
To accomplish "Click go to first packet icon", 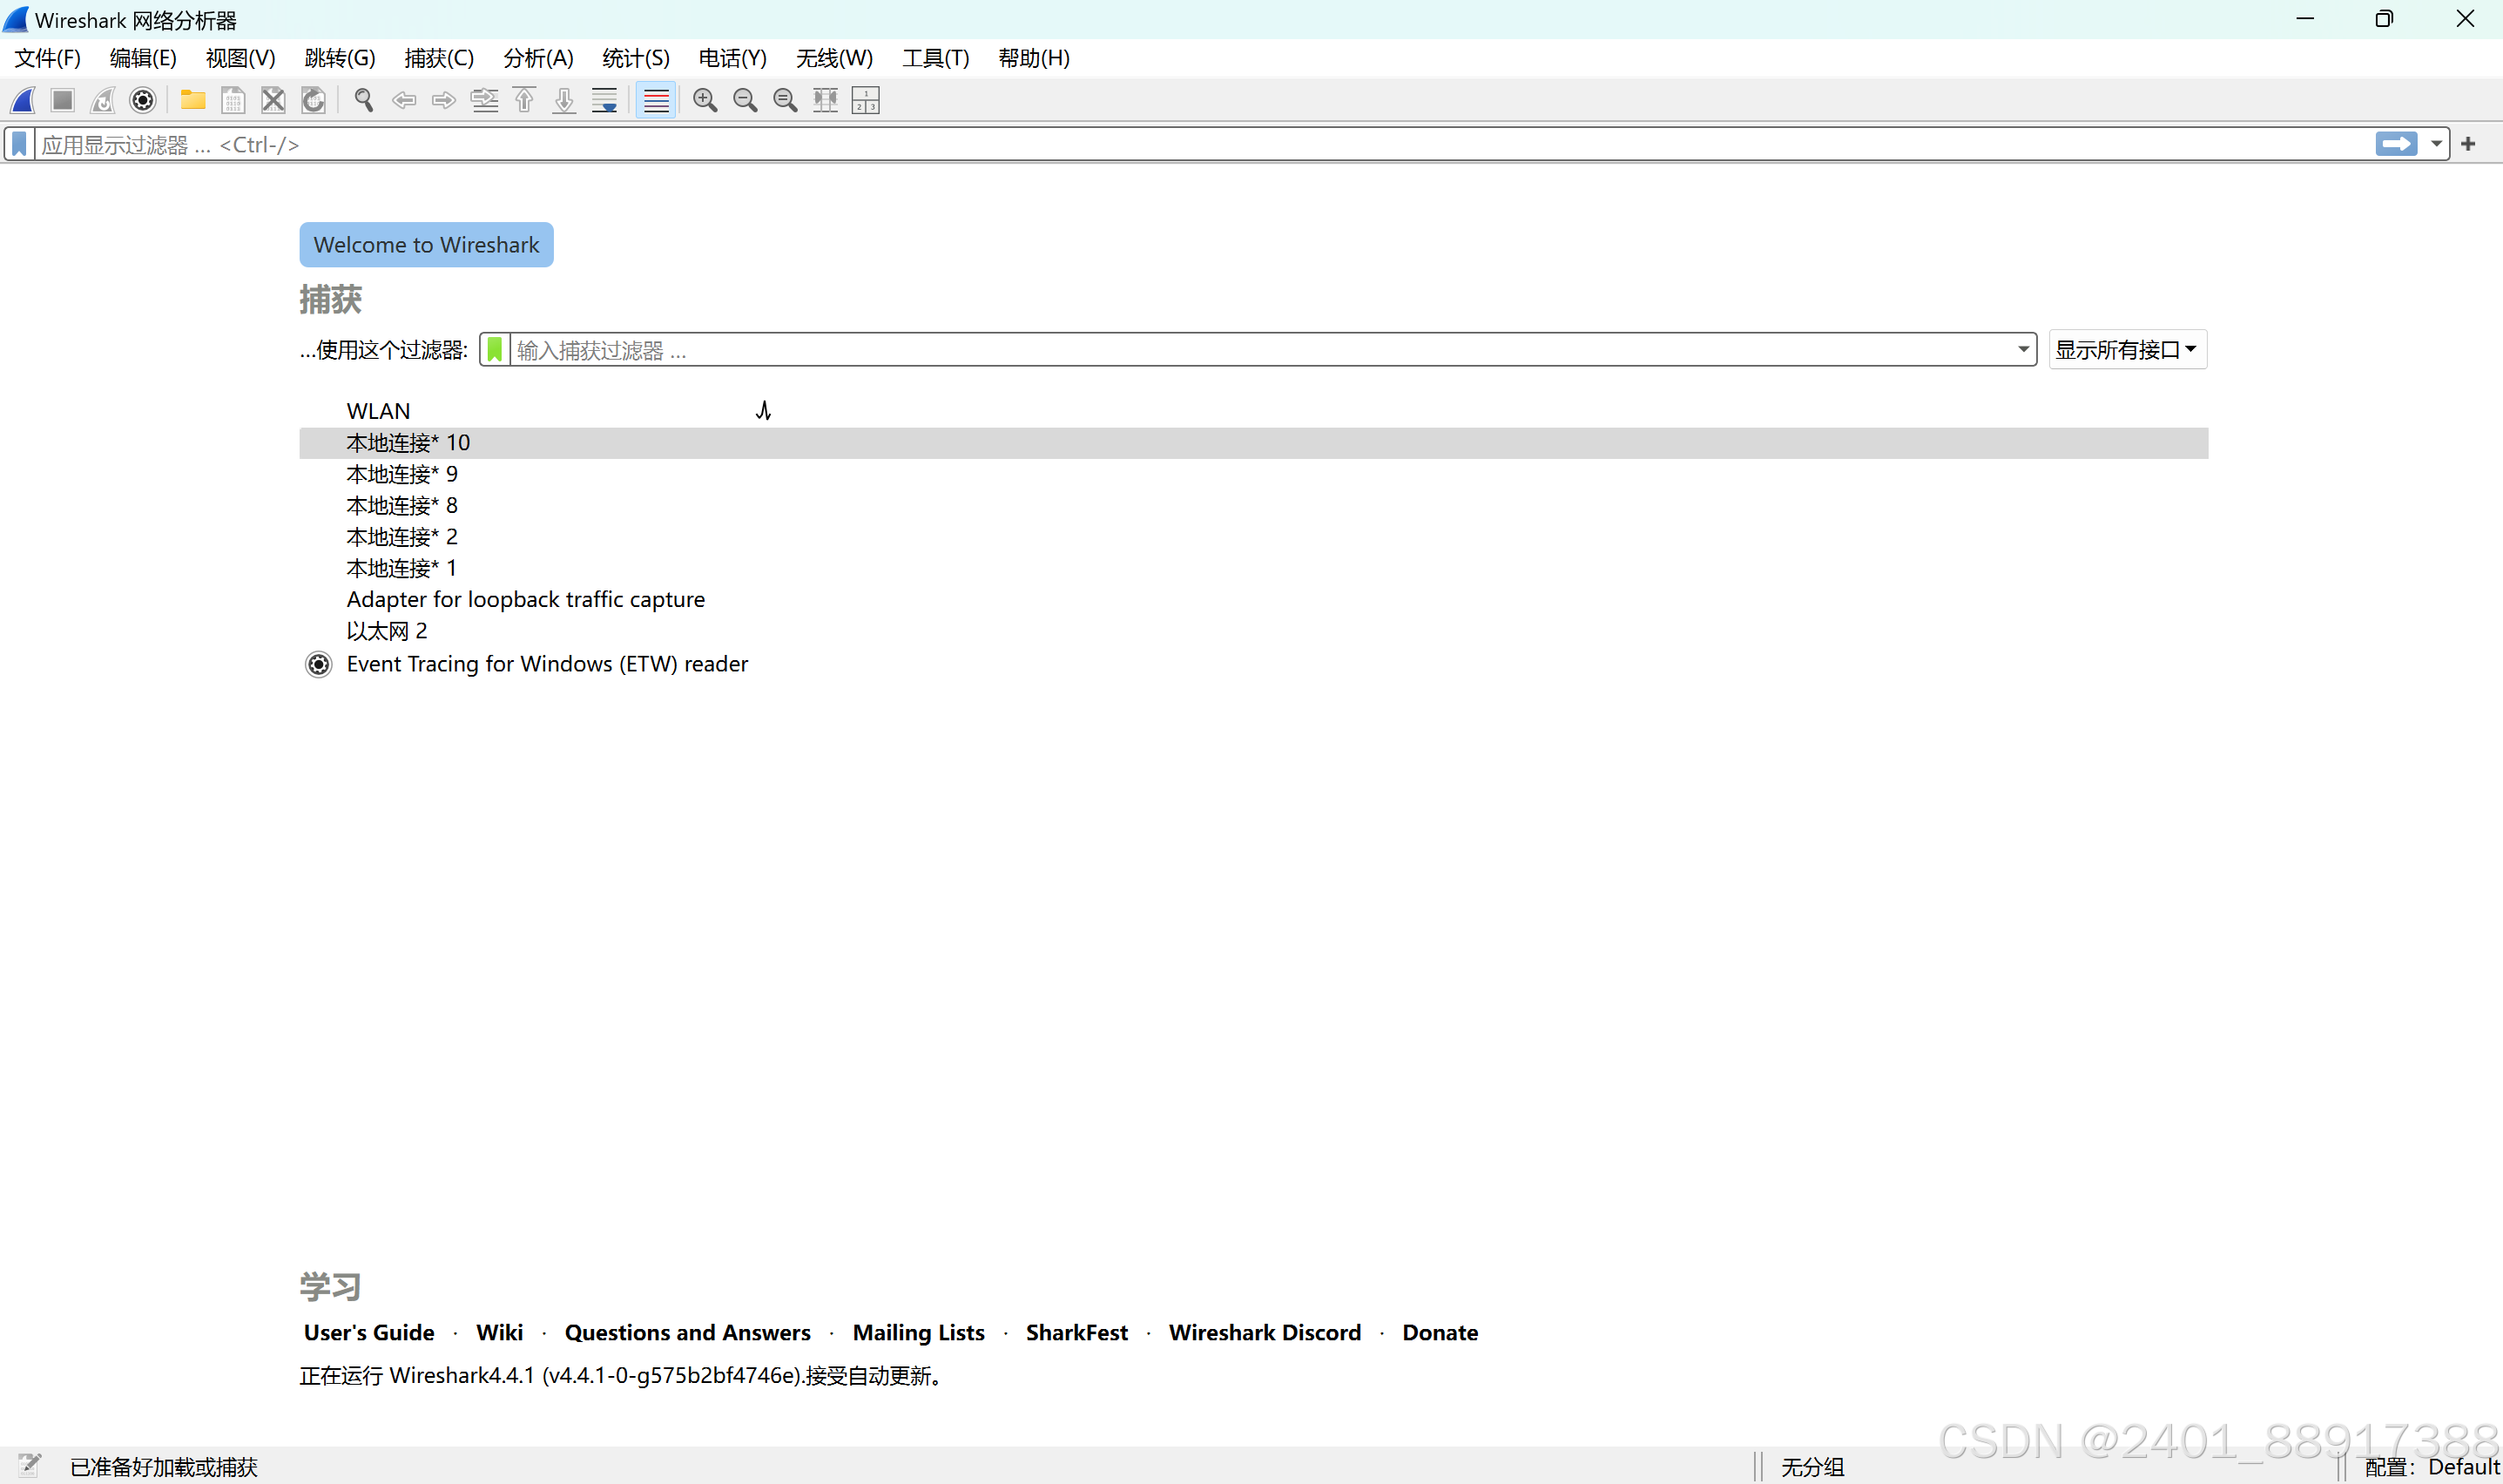I will [x=524, y=100].
